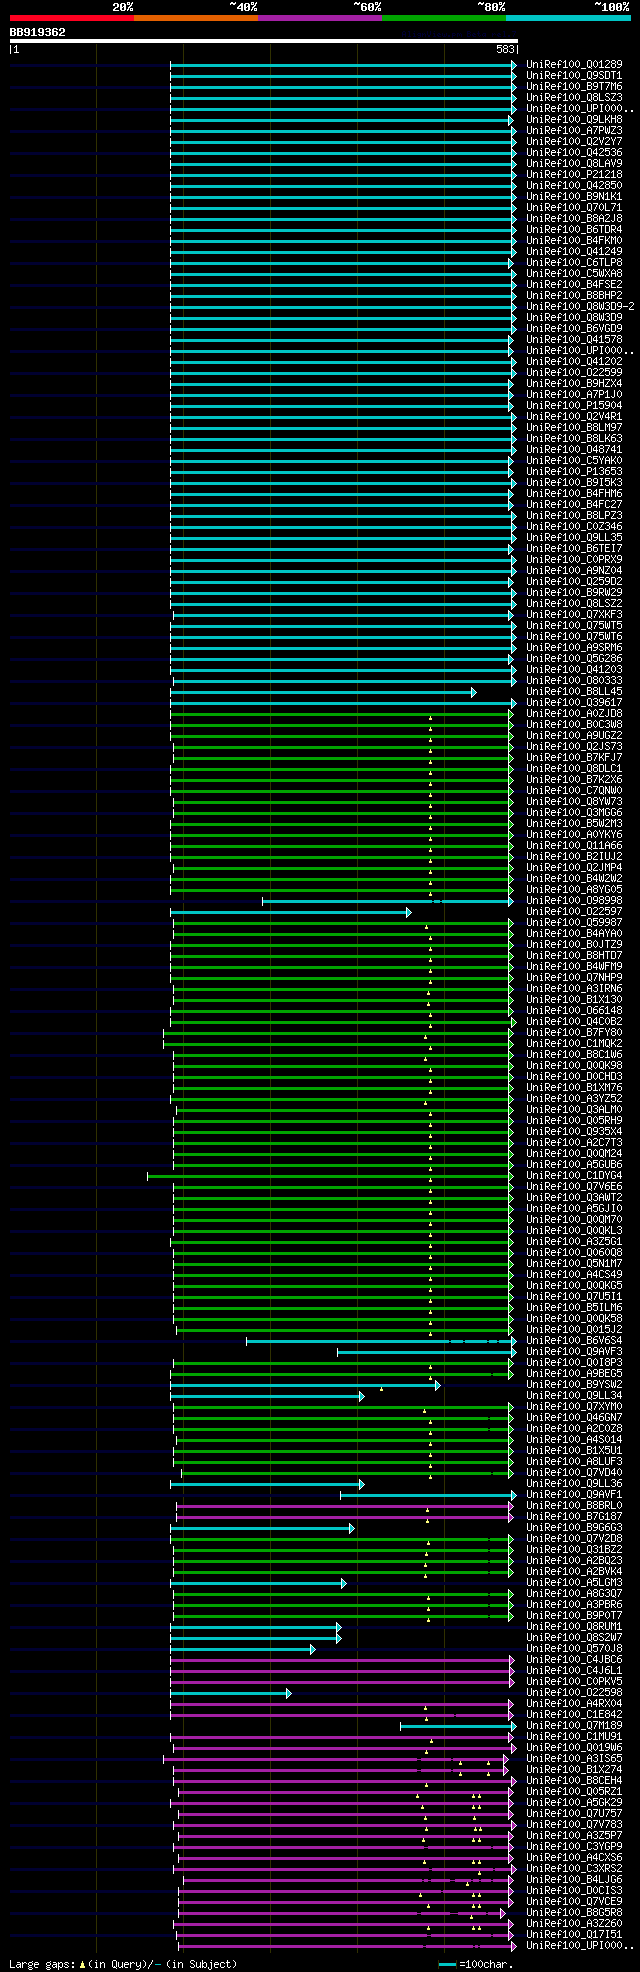Viewport: 640px width, 1972px height.
Task: Select hit label UniRef100_B8BRL0
Action: 574,1505
